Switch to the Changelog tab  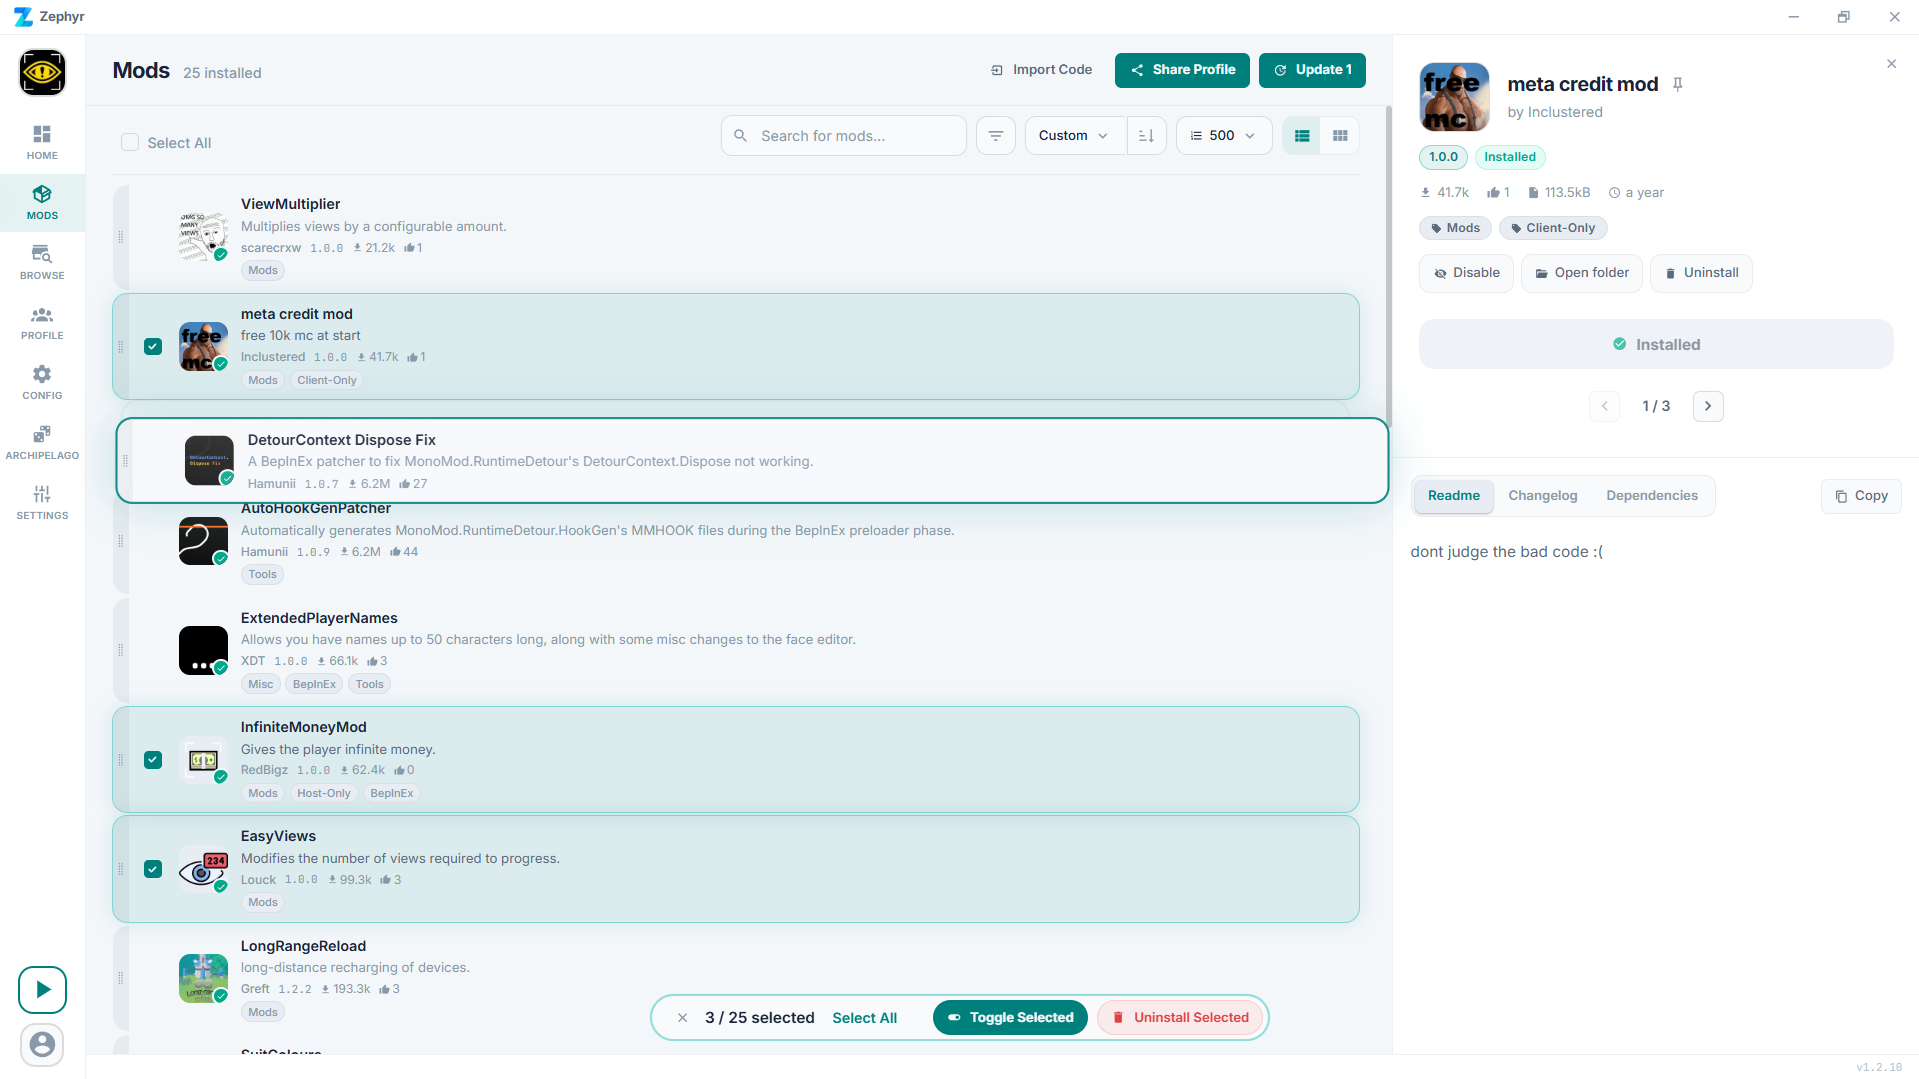[x=1542, y=496]
